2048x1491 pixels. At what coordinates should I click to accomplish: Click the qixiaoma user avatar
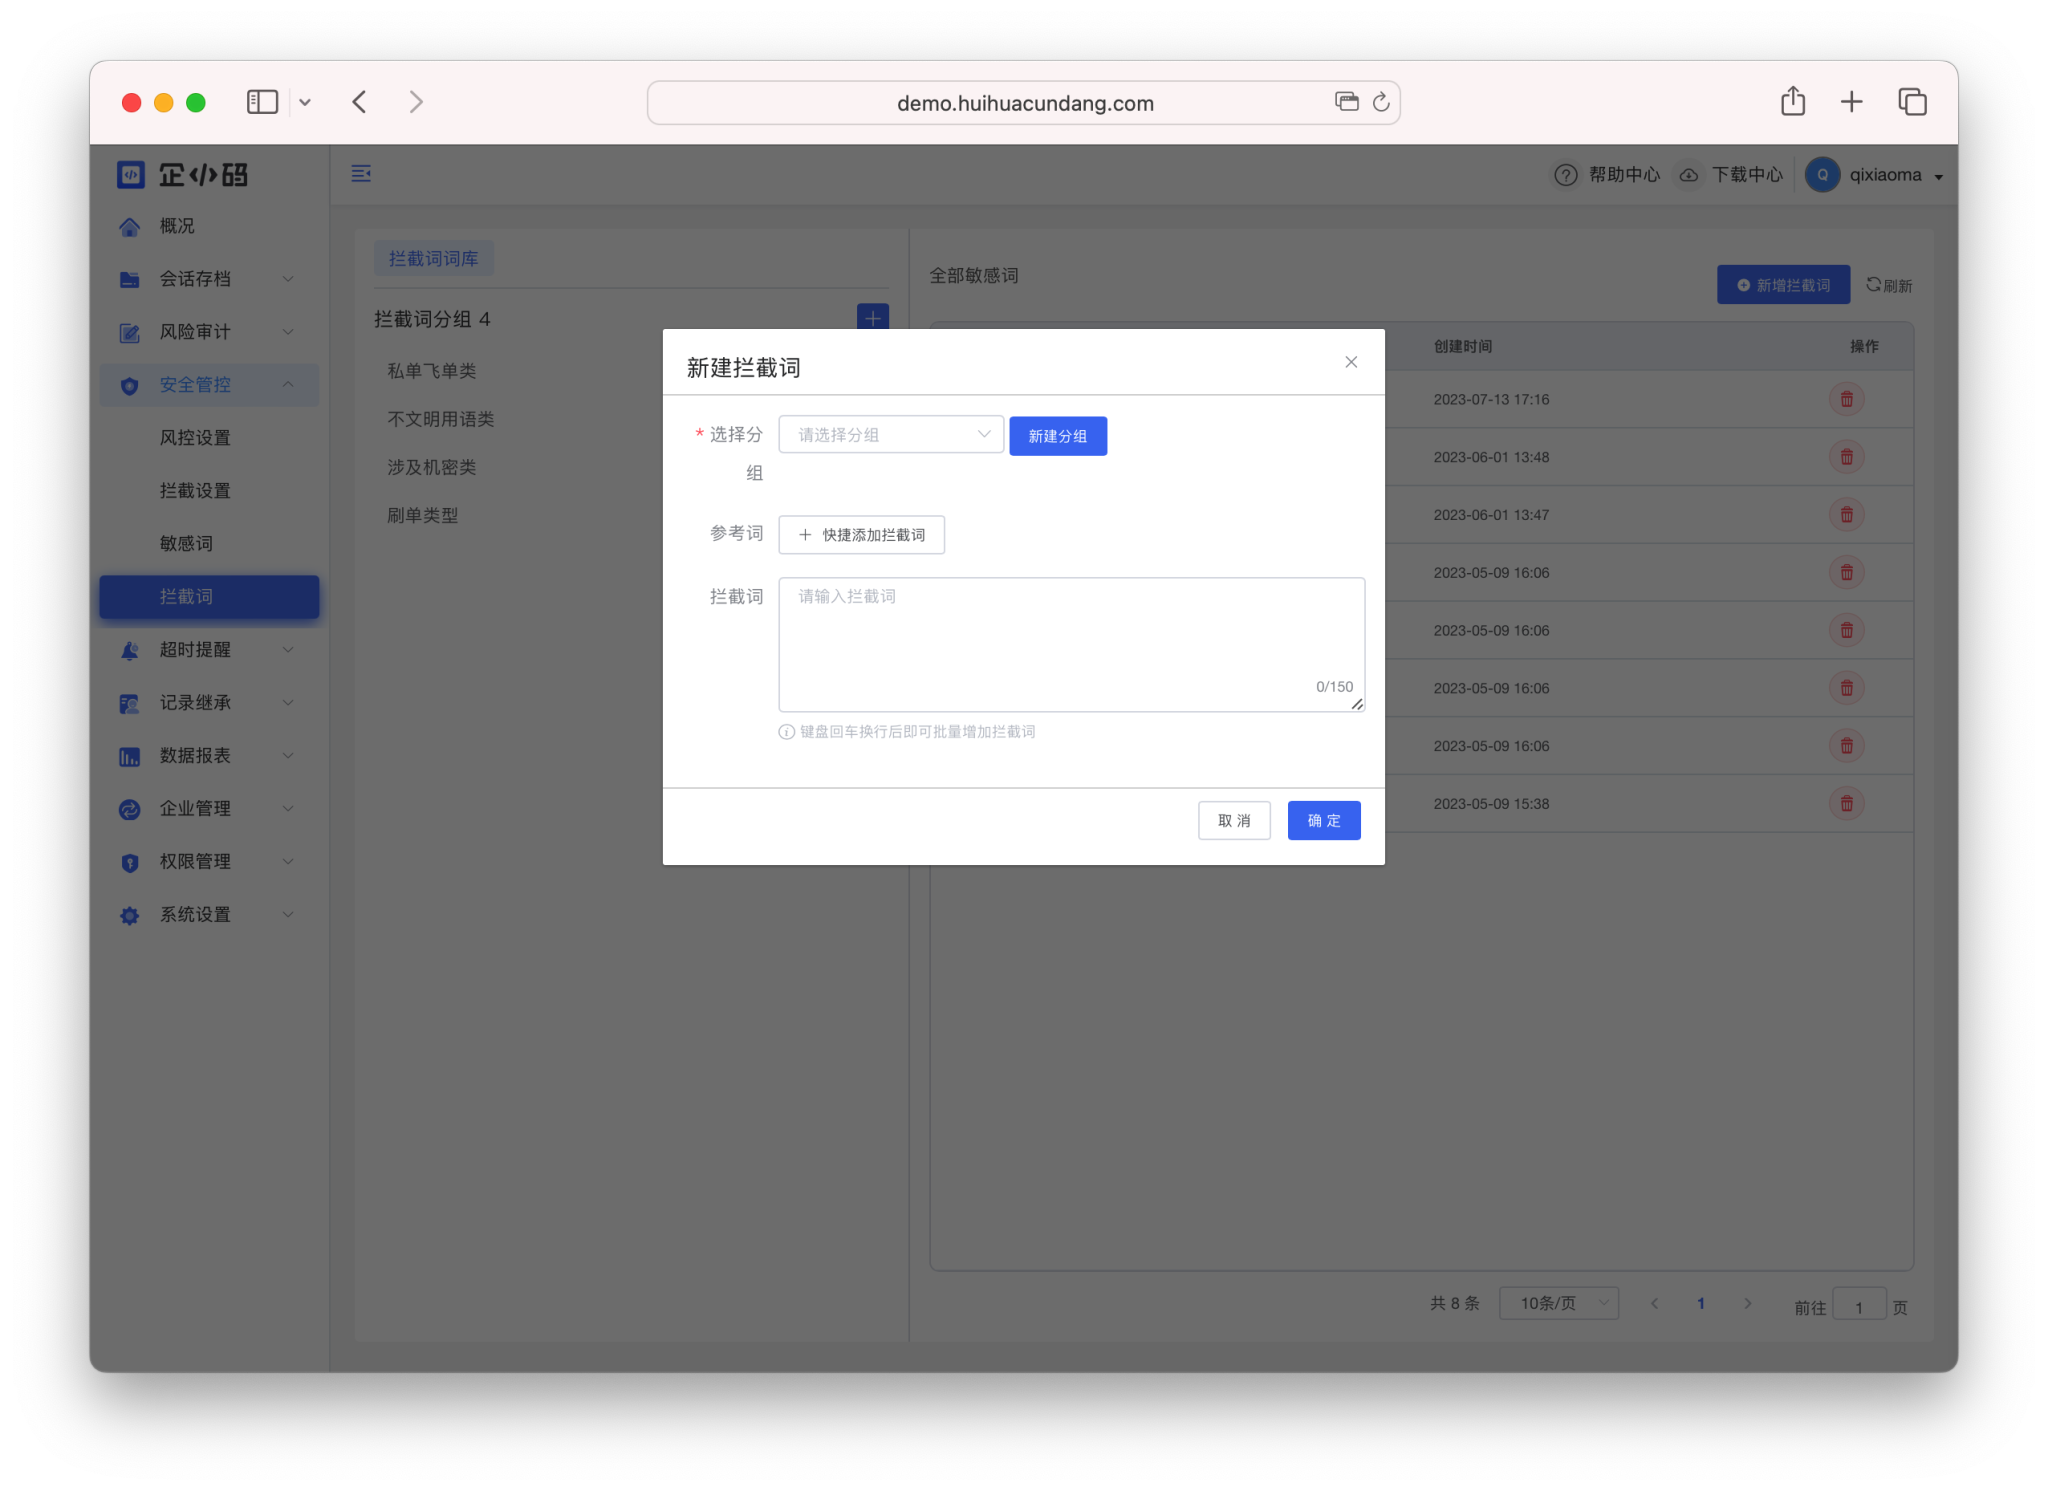tap(1822, 175)
